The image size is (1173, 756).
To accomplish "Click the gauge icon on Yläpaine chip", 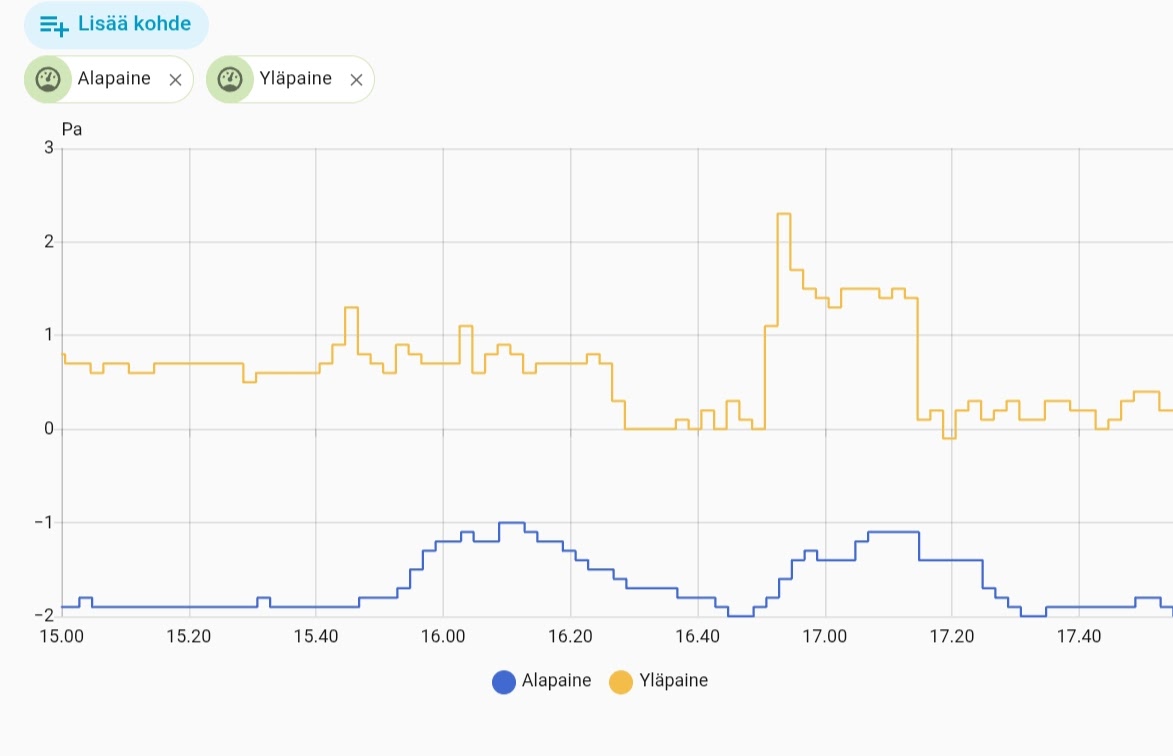I will pyautogui.click(x=229, y=80).
